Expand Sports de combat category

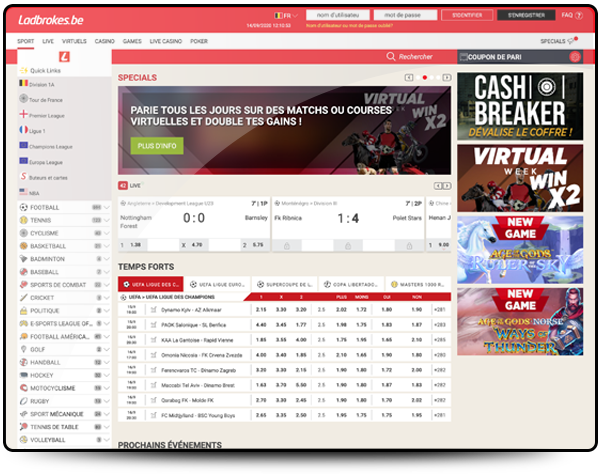(107, 285)
